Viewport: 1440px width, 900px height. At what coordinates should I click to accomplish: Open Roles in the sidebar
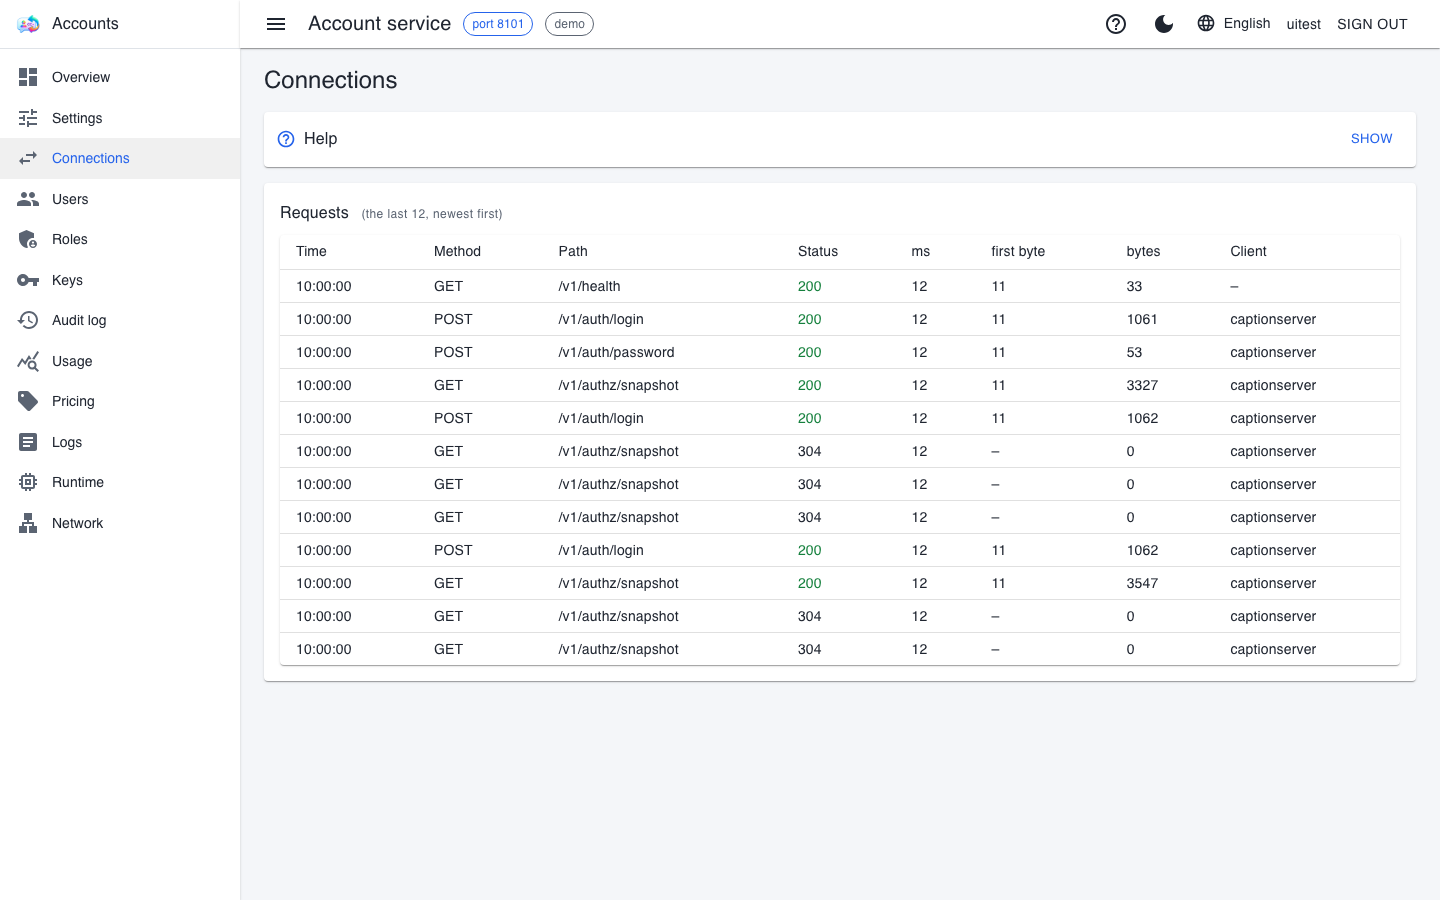[x=120, y=239]
